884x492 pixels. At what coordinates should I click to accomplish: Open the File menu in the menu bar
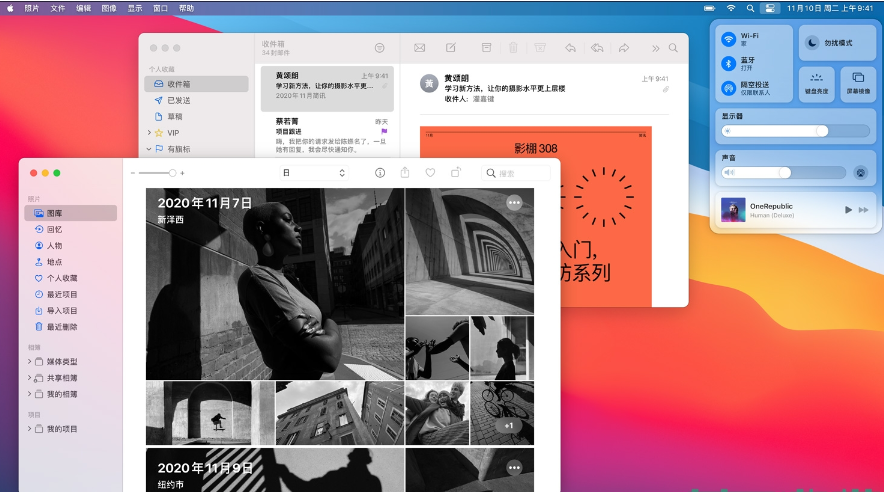pos(58,8)
